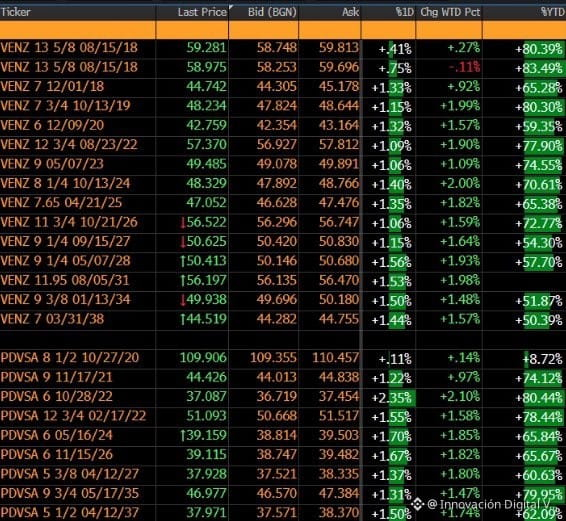Click the %1D column header
The image size is (566, 521).
point(405,12)
